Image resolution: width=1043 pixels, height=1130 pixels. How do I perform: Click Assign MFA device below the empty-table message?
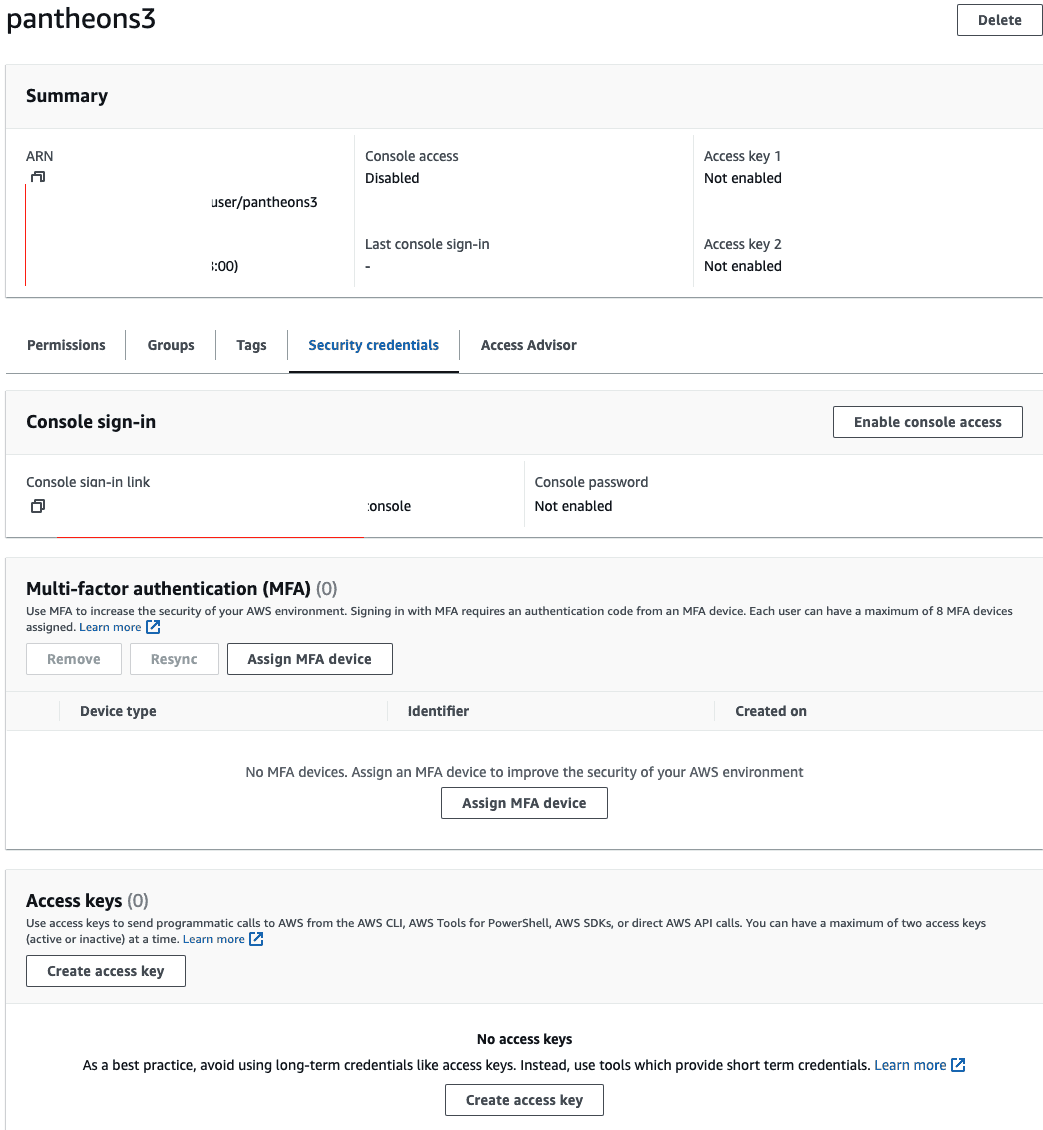[x=524, y=803]
